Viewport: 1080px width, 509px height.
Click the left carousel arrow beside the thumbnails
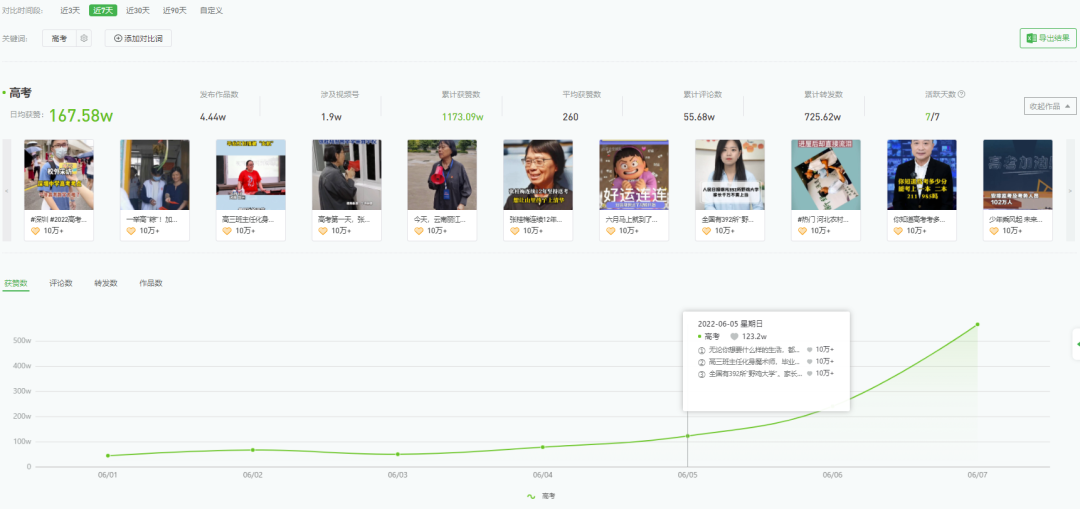click(x=7, y=190)
